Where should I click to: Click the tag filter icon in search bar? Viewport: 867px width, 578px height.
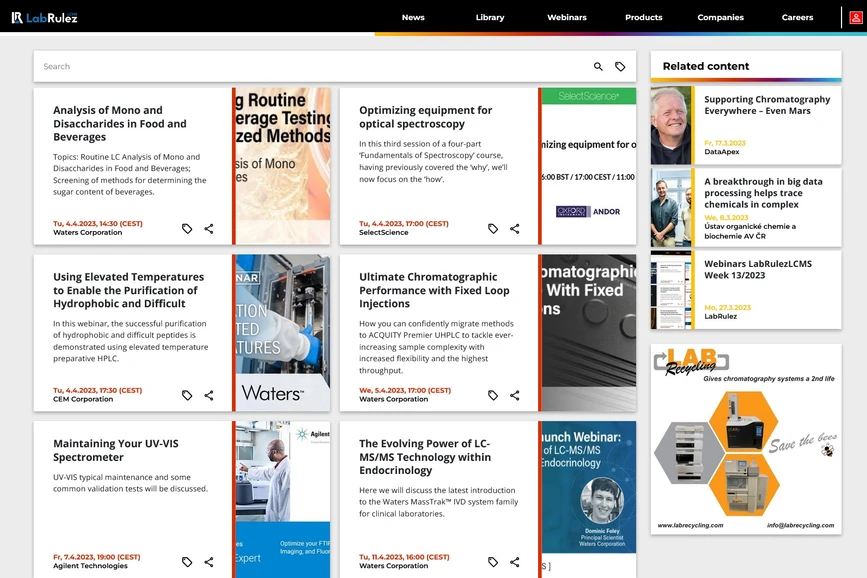coord(620,66)
